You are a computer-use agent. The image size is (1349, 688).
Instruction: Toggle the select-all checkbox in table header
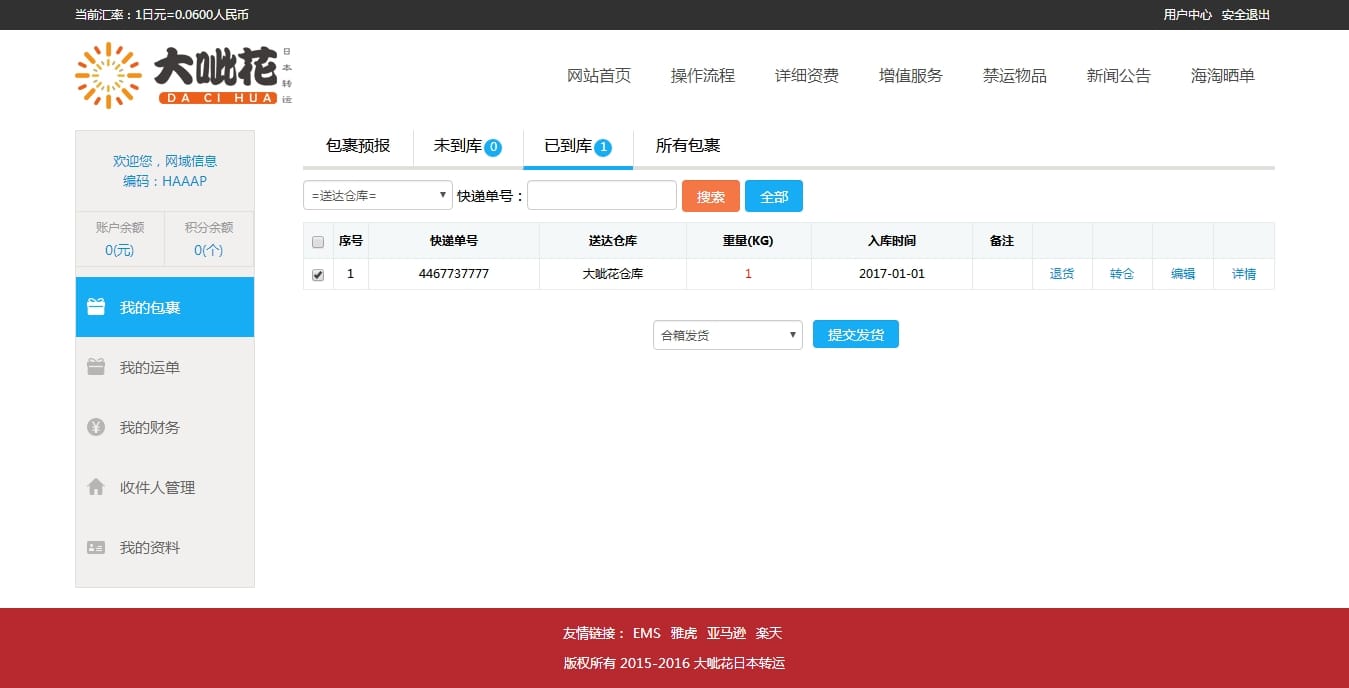318,241
